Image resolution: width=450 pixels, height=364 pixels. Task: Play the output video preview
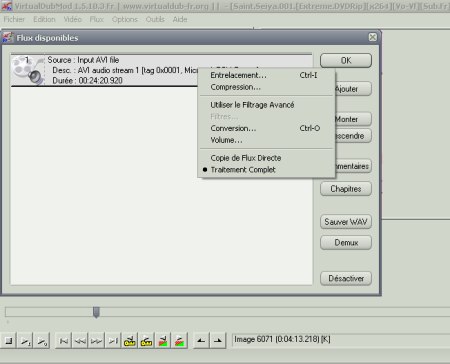[42, 341]
